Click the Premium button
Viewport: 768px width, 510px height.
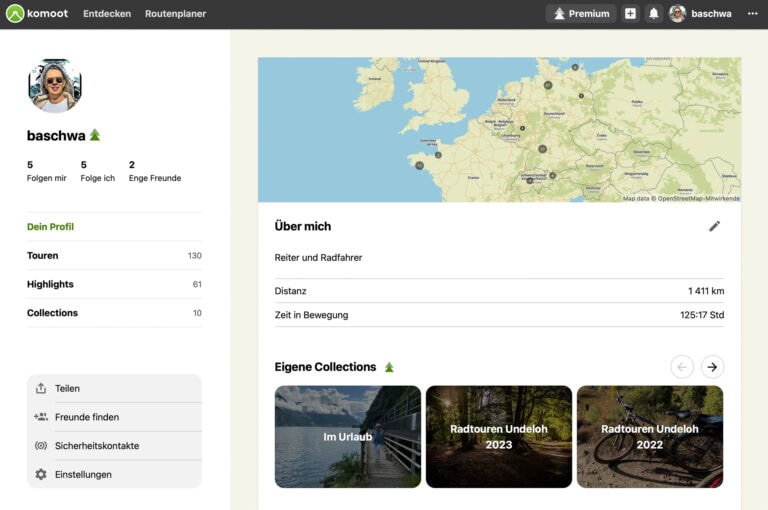[581, 14]
